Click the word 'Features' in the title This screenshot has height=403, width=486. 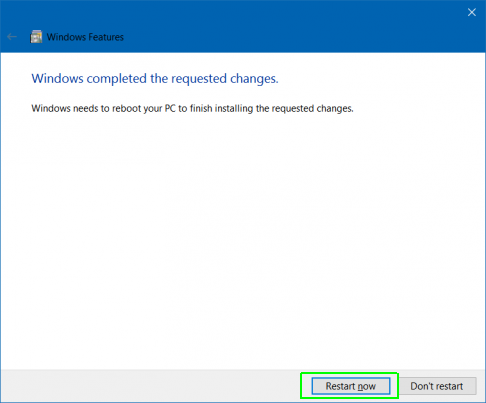tap(106, 37)
